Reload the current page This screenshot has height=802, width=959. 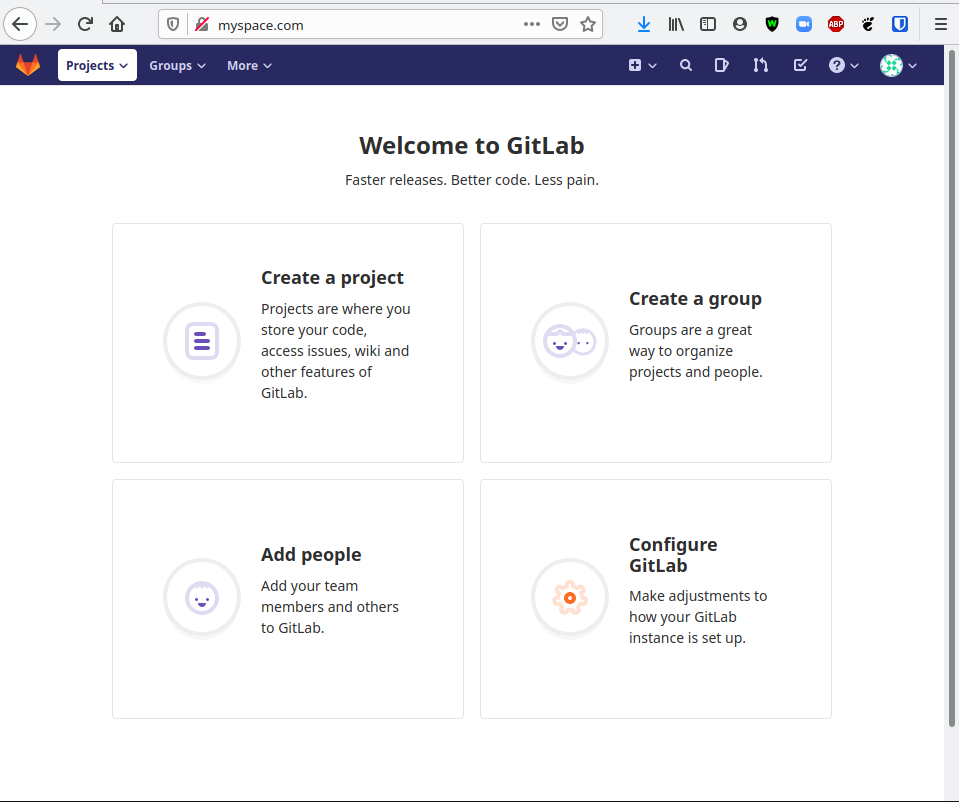pyautogui.click(x=85, y=24)
